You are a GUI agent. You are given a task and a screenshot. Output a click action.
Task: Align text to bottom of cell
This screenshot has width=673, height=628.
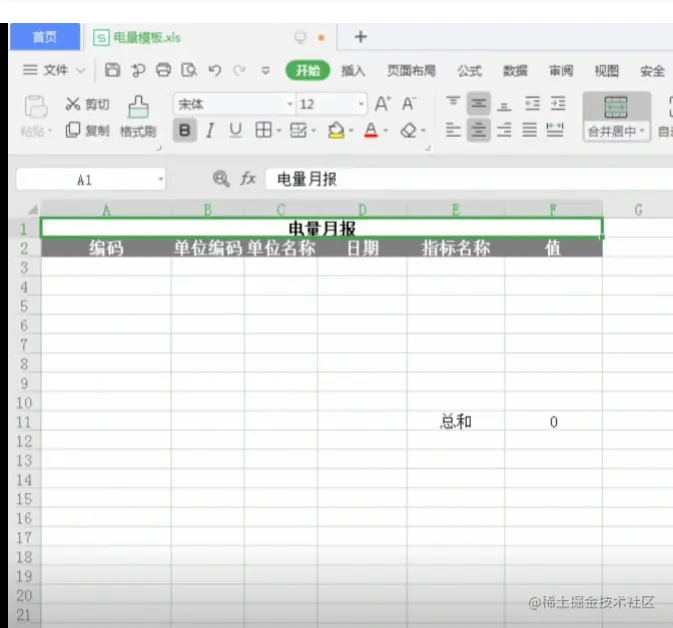coord(504,105)
